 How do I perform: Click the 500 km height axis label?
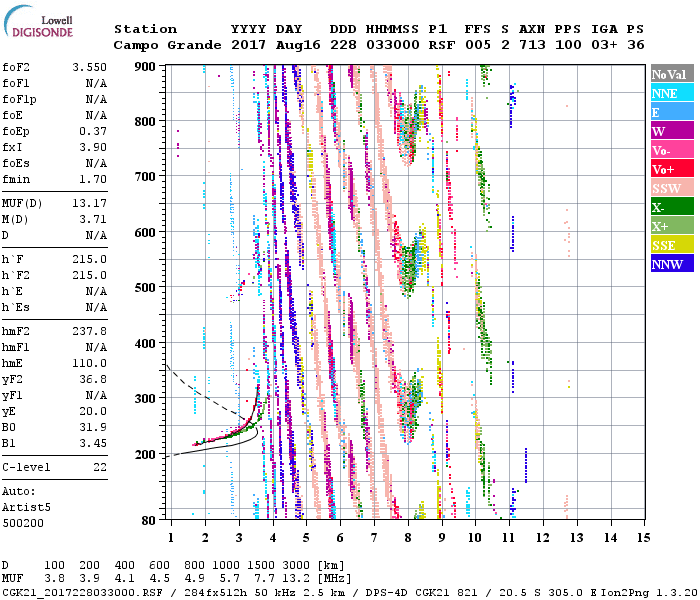(x=145, y=288)
